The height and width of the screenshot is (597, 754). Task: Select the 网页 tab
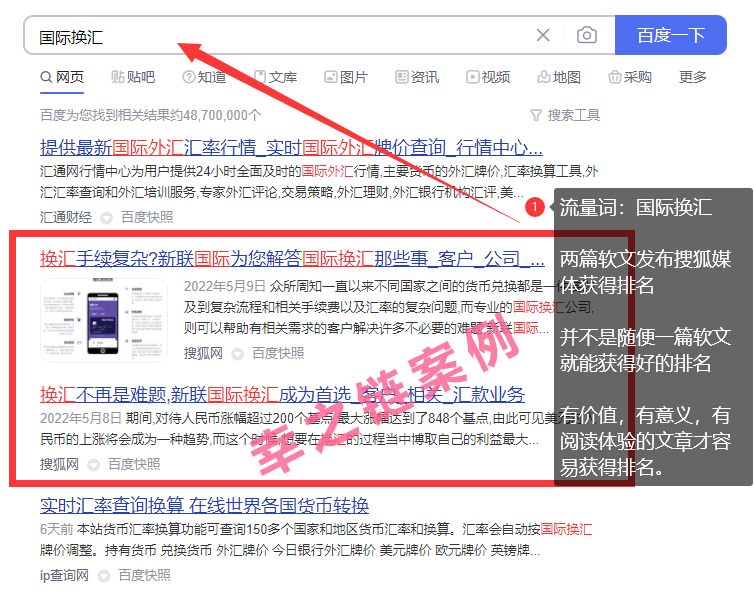(62, 77)
